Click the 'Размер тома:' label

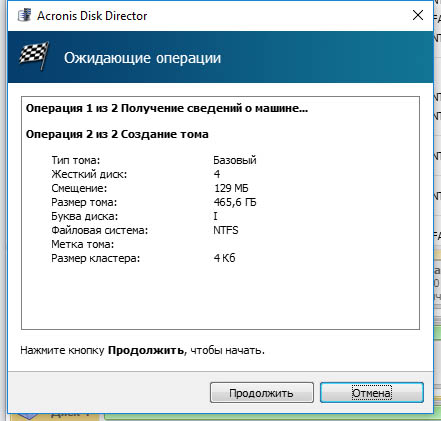click(84, 202)
